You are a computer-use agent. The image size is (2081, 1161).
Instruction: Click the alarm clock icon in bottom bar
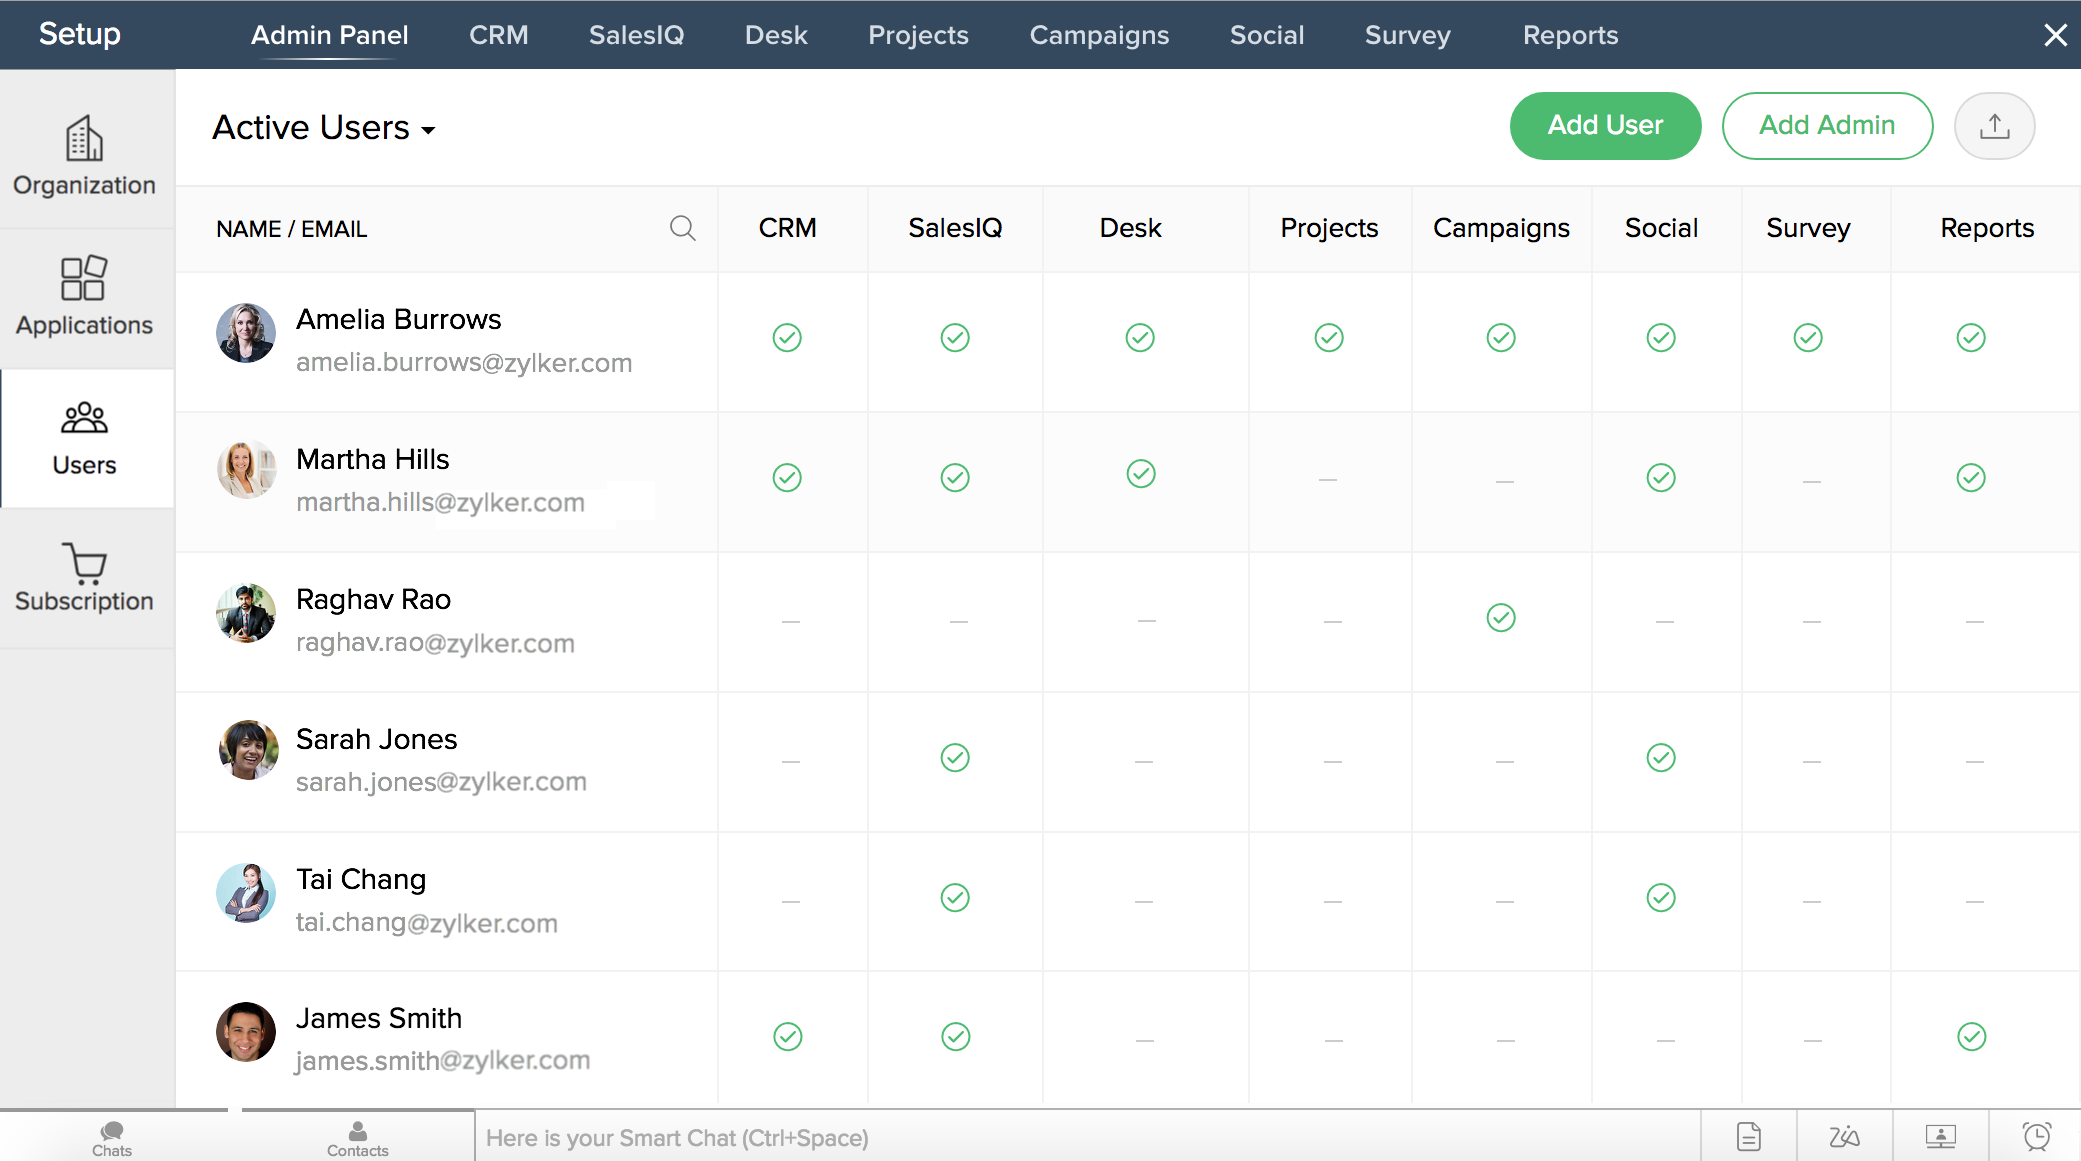[2036, 1137]
